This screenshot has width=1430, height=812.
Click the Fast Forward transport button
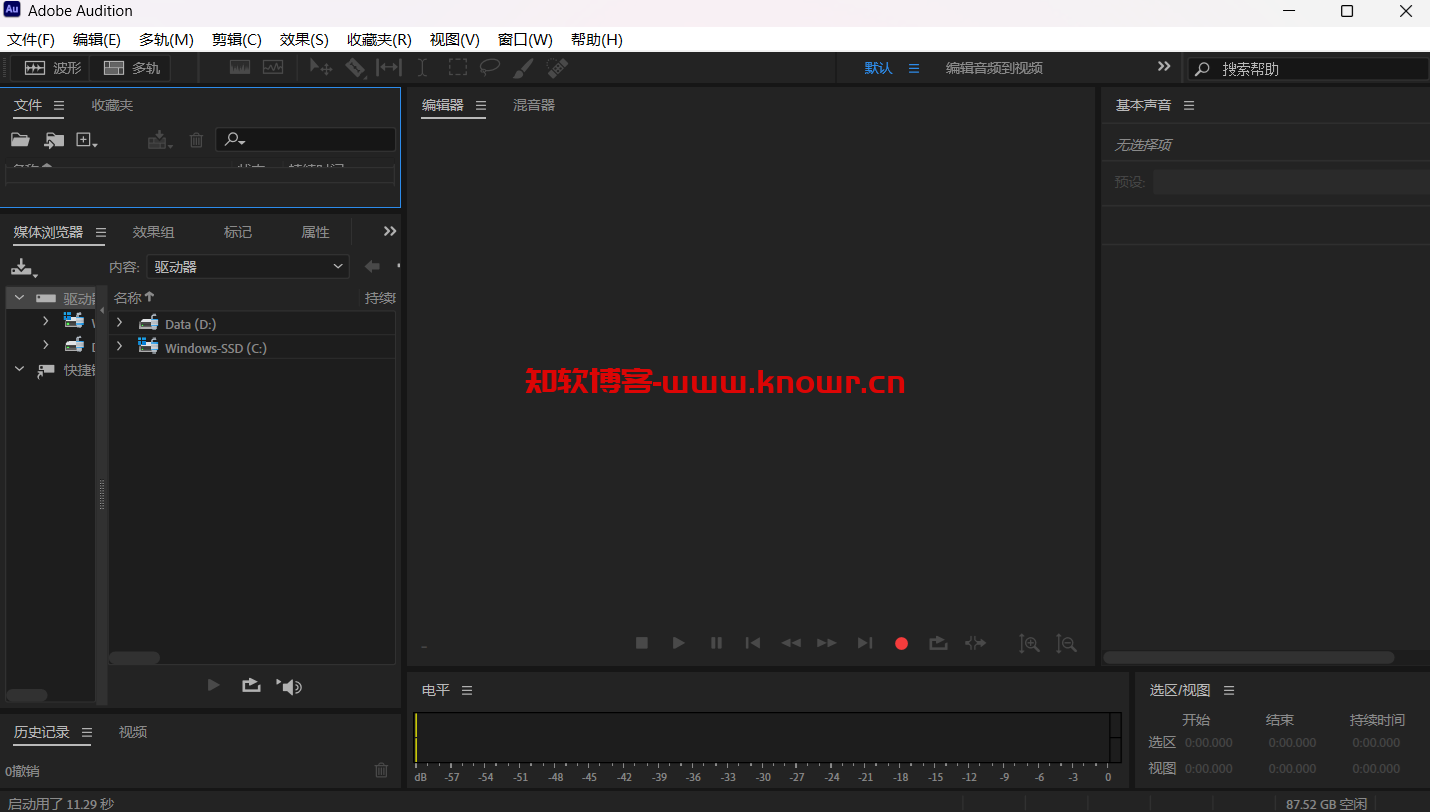[x=827, y=643]
